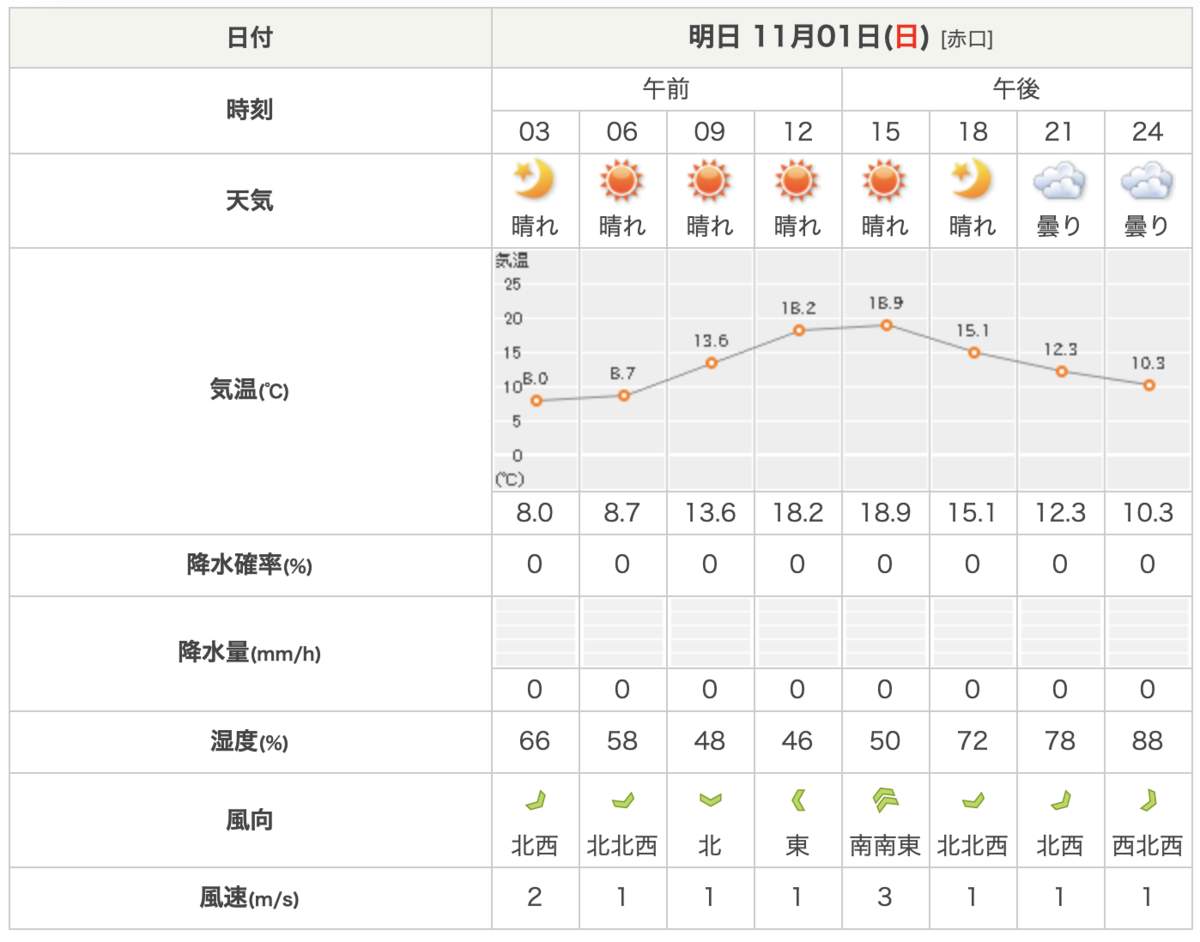Click the wind arrow above 21 o'clock's 北西
This screenshot has width=1200, height=942.
pyautogui.click(x=1060, y=799)
